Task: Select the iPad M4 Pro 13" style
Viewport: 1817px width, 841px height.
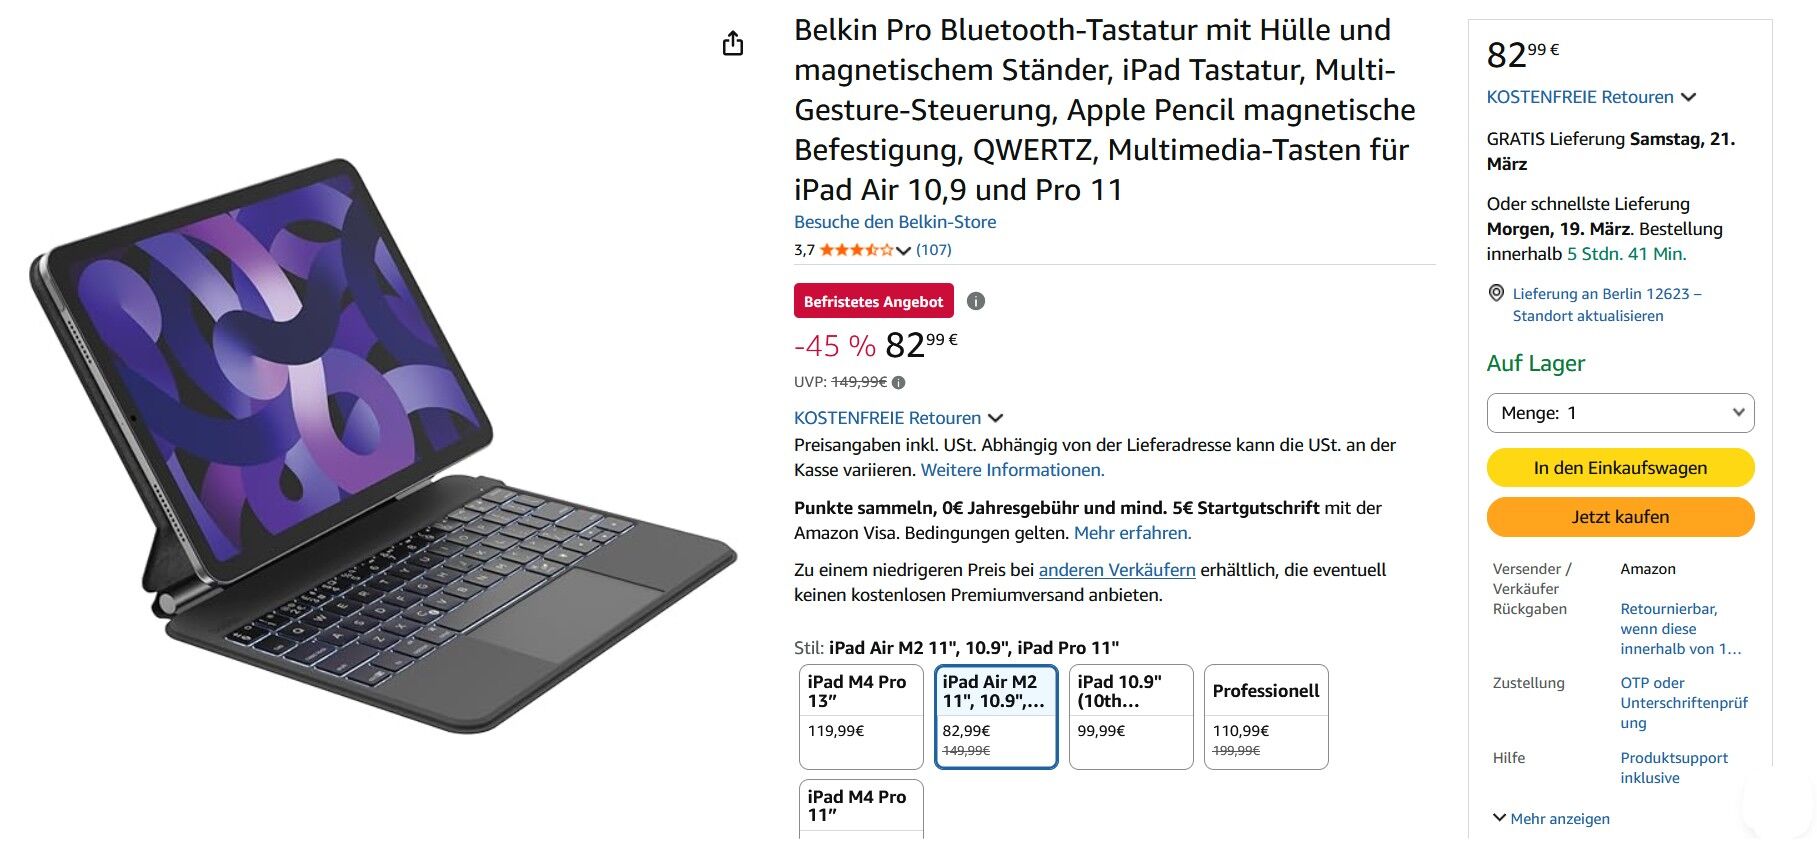Action: pos(861,717)
